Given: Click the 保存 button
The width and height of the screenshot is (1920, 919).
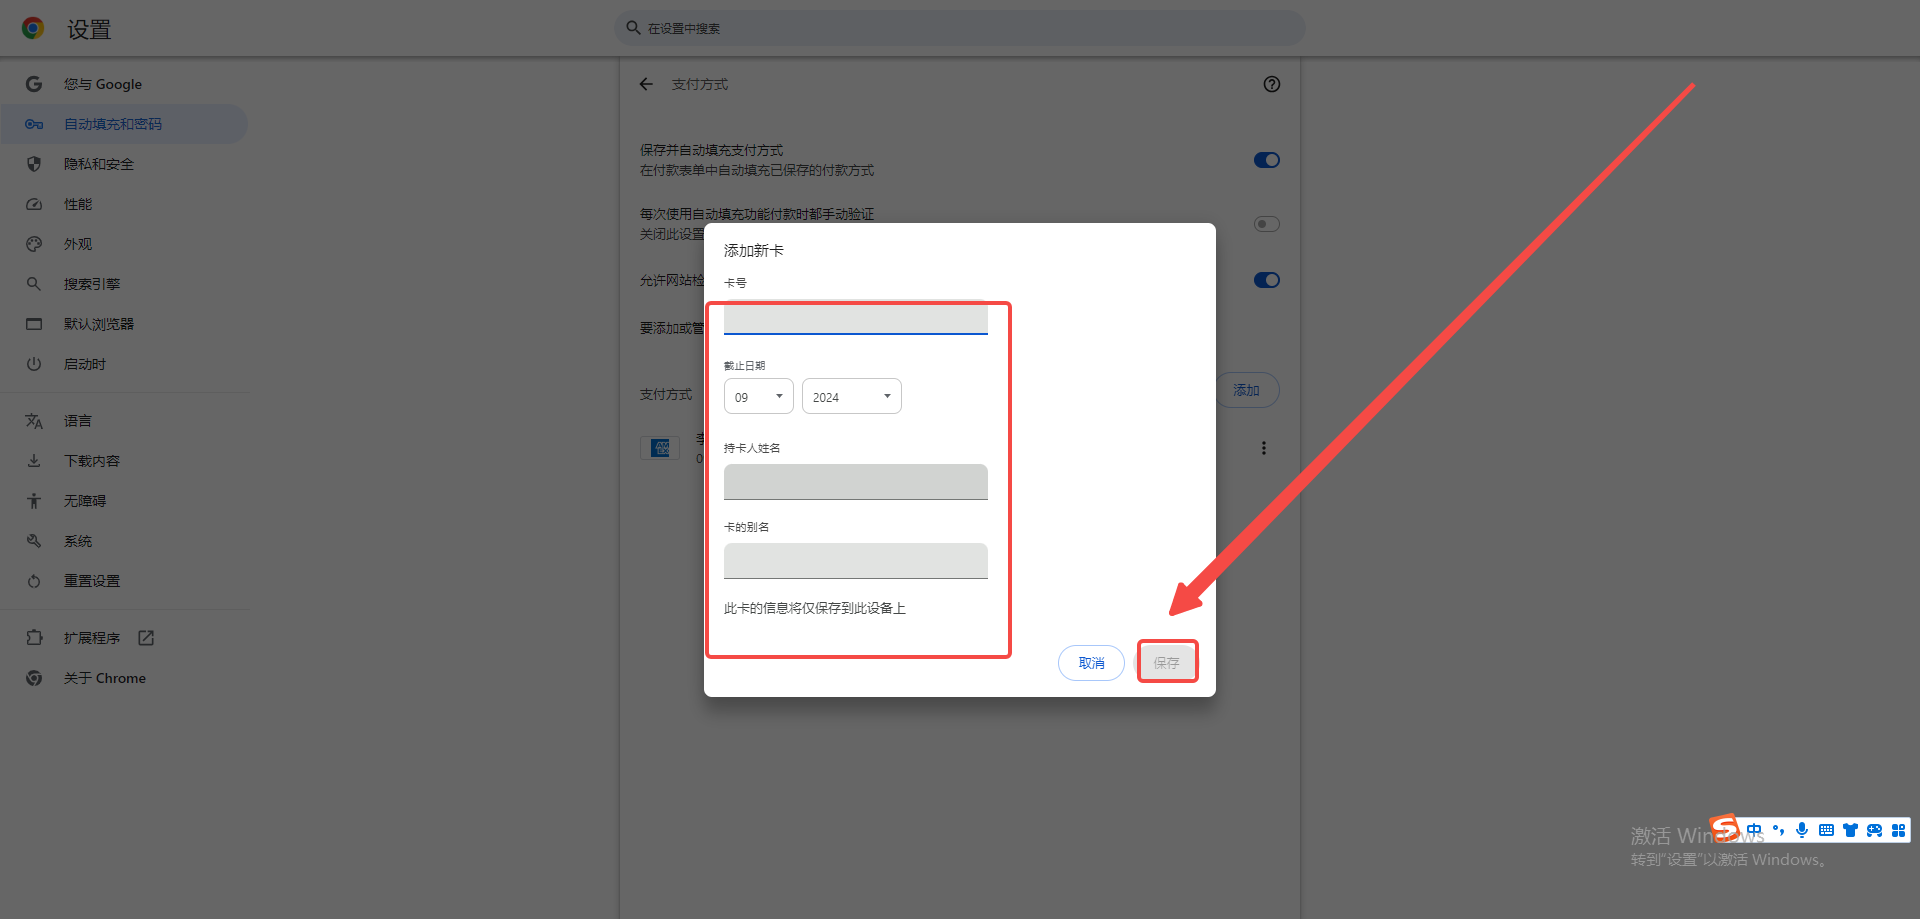Looking at the screenshot, I should tap(1167, 663).
